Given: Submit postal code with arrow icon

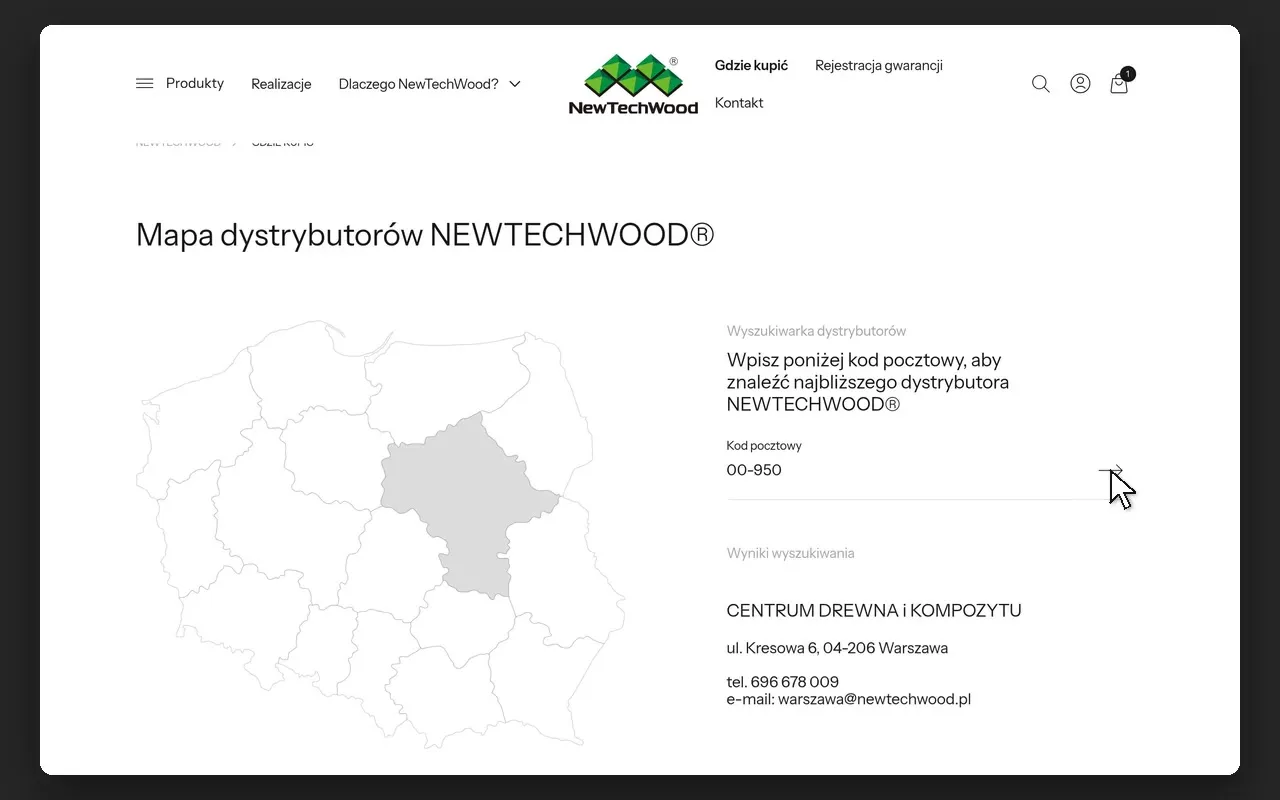Looking at the screenshot, I should [1111, 470].
